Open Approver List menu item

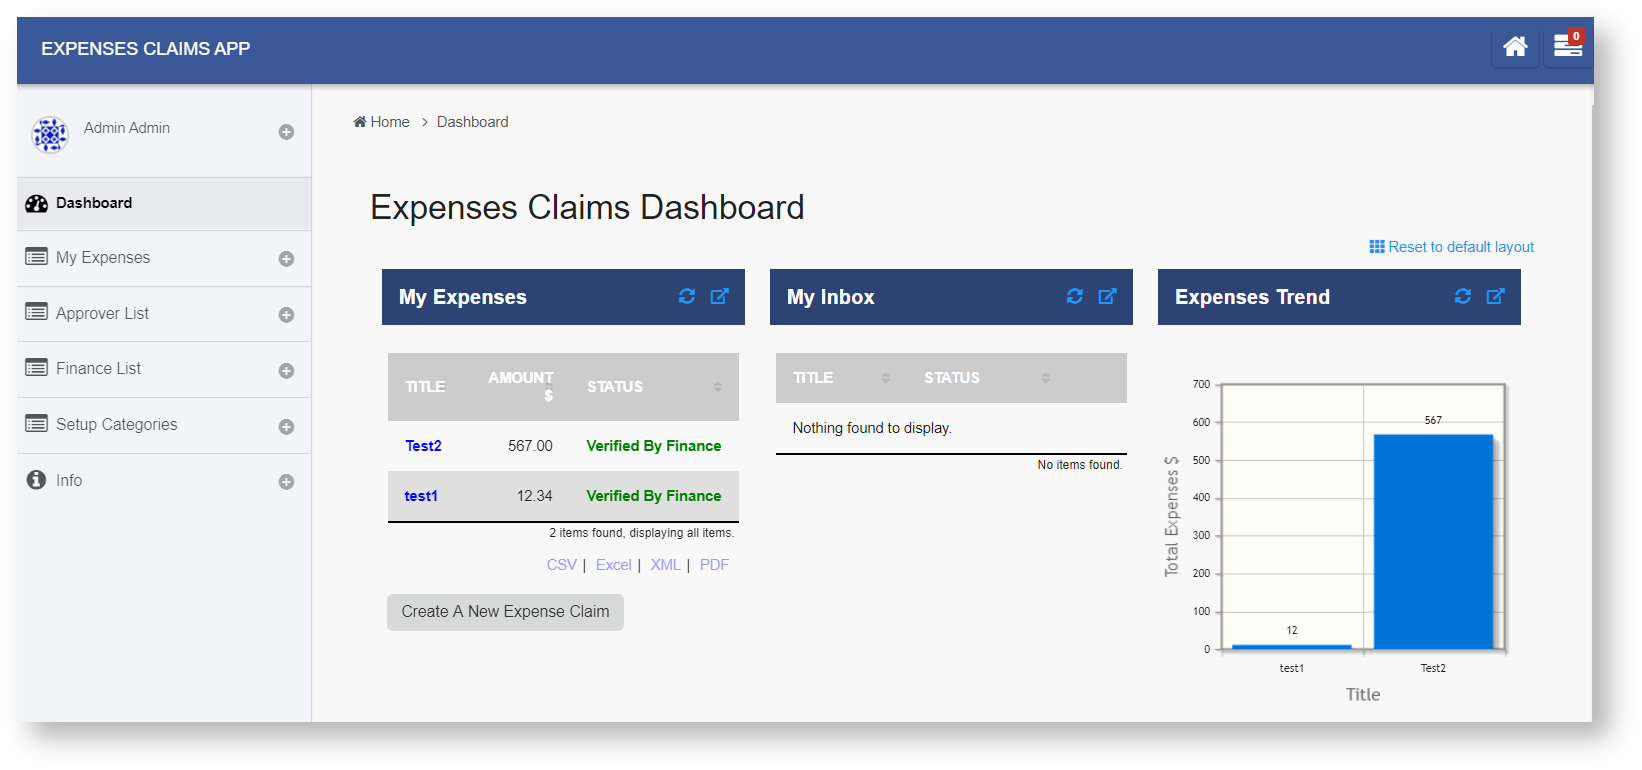(164, 314)
